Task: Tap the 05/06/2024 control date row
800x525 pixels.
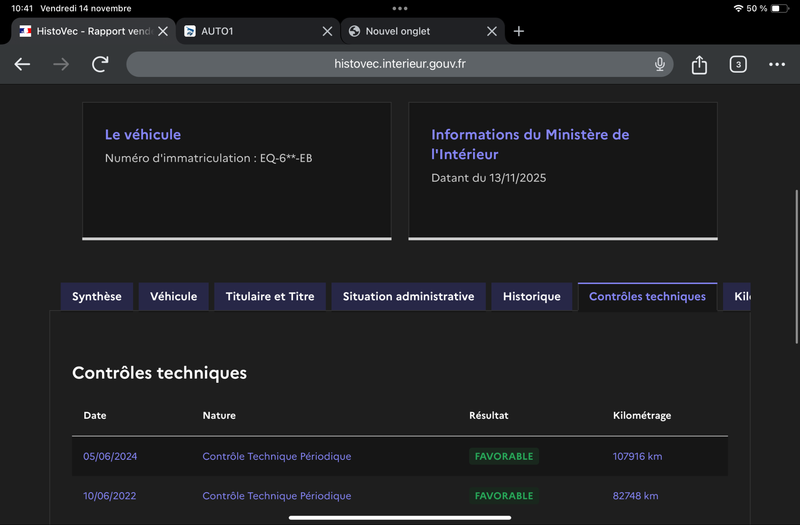Action: tap(110, 457)
